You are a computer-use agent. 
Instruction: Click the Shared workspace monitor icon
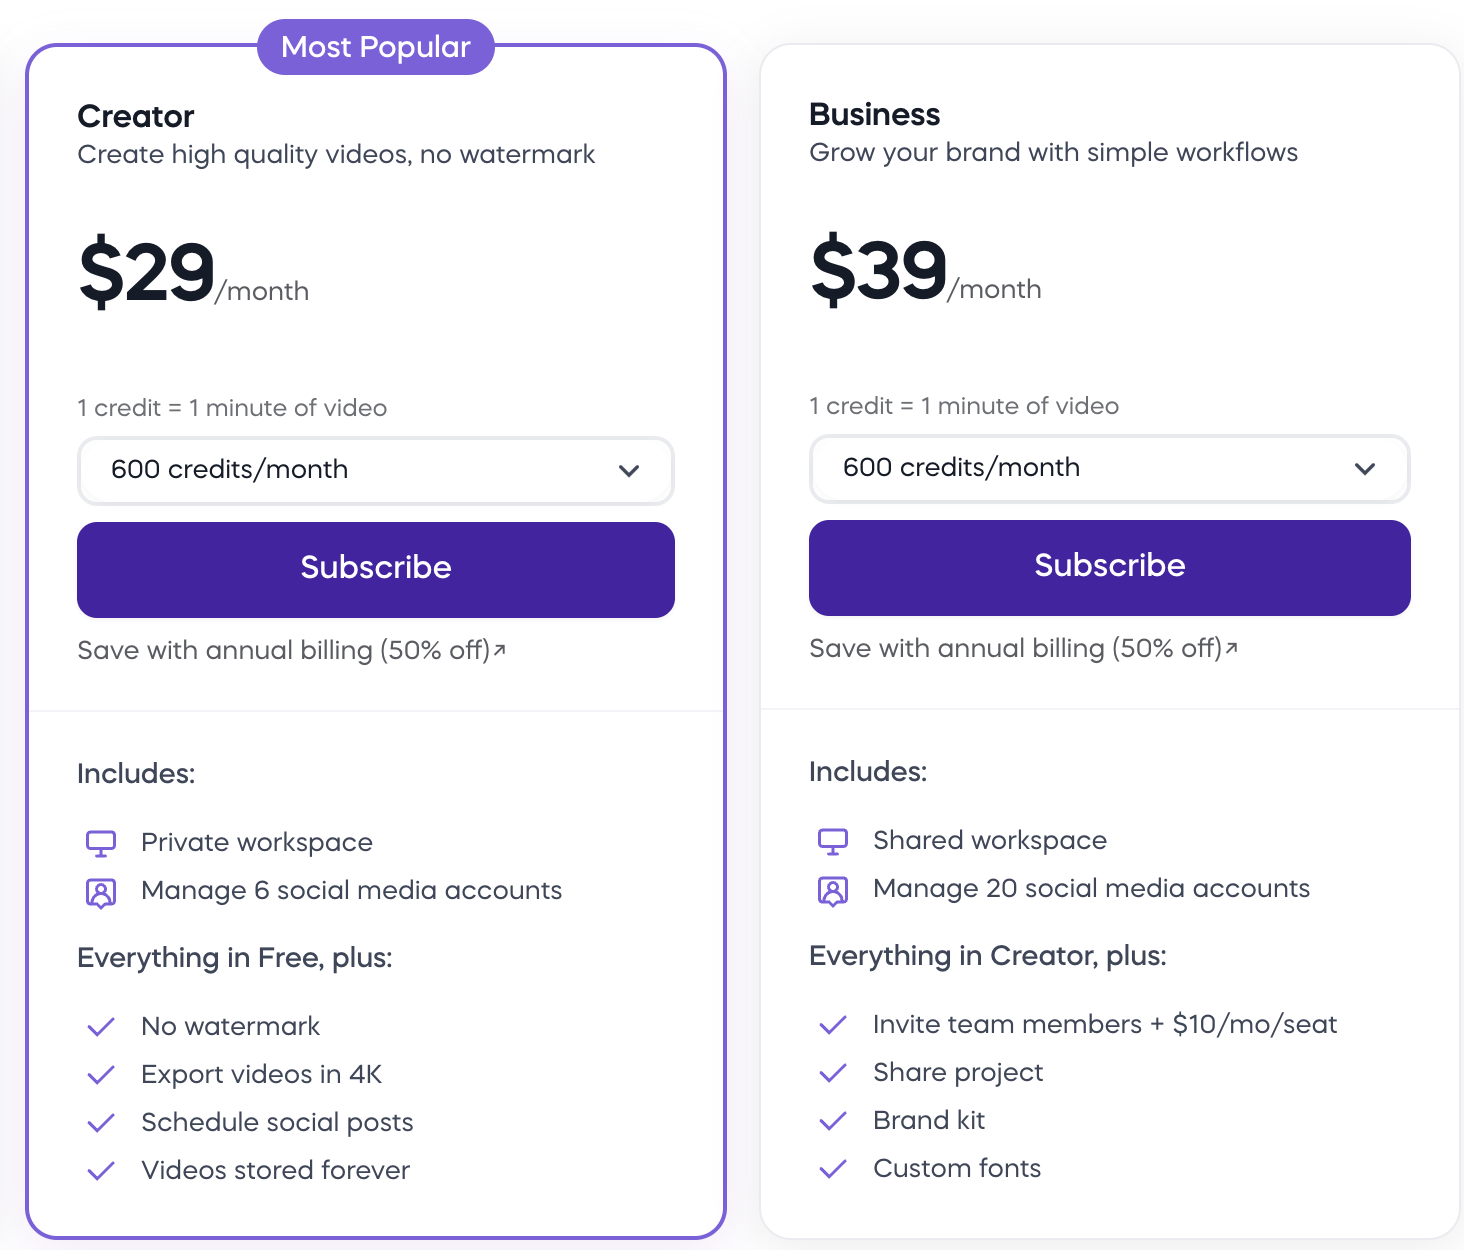[833, 841]
